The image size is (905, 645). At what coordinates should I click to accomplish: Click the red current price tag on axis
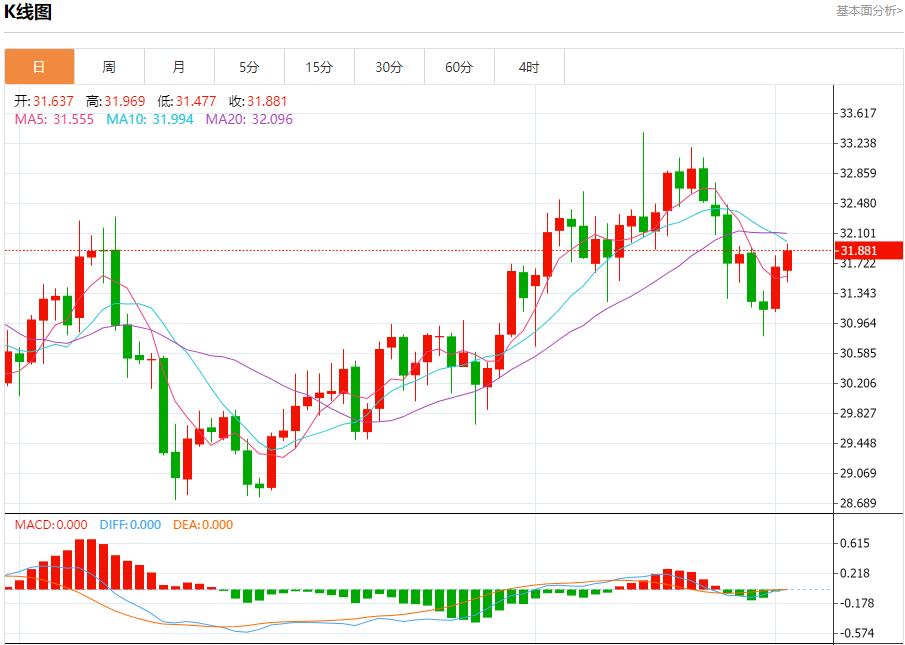coord(860,250)
